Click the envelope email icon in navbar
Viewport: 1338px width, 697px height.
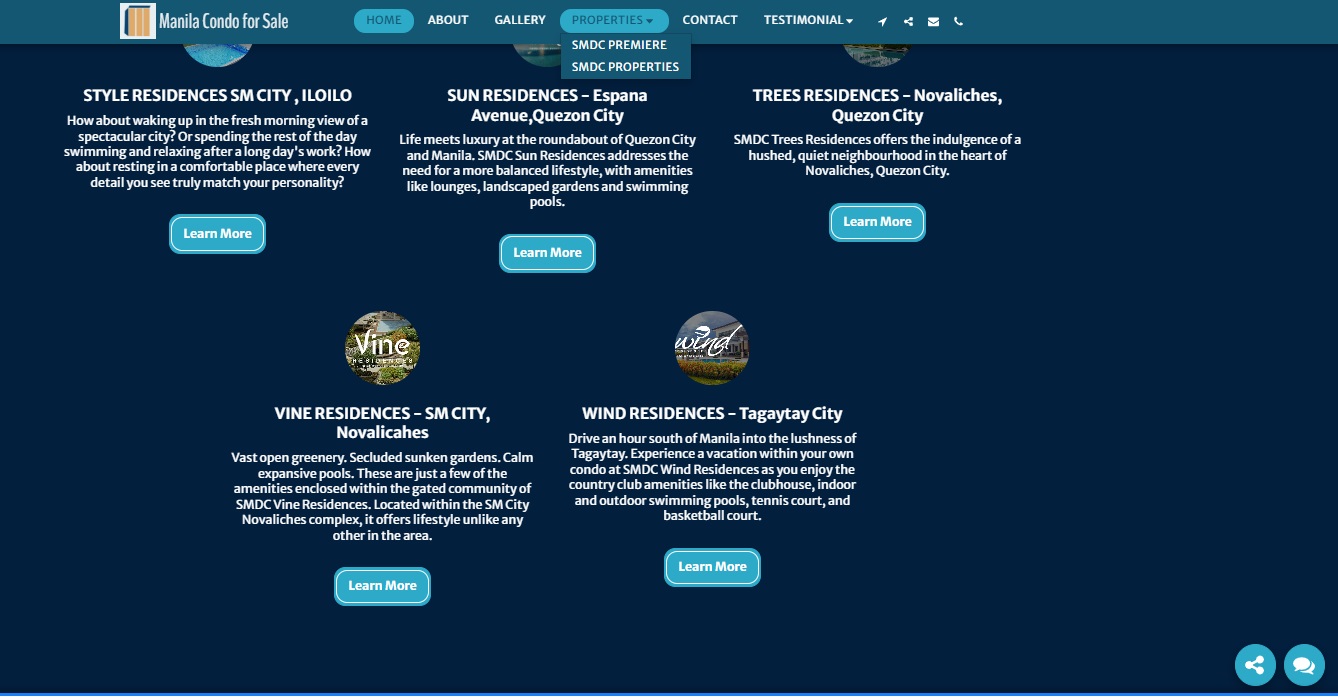coord(933,21)
